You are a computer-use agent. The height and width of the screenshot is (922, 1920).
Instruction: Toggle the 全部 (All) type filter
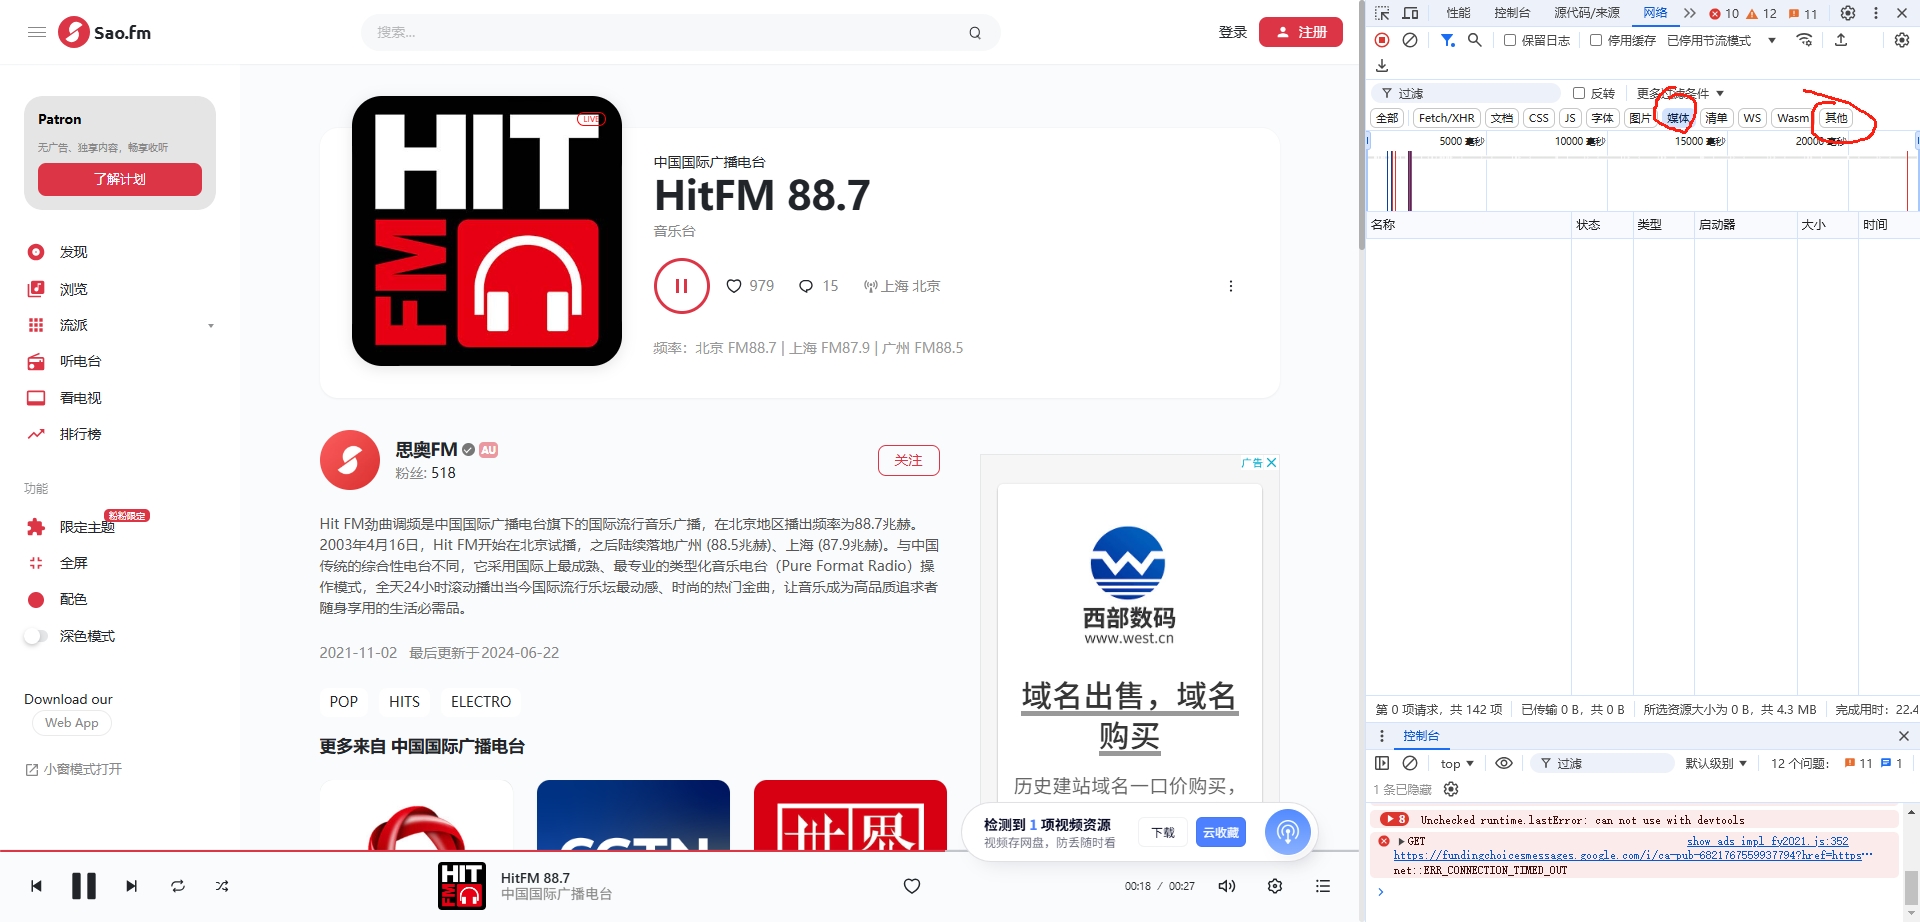click(x=1387, y=118)
